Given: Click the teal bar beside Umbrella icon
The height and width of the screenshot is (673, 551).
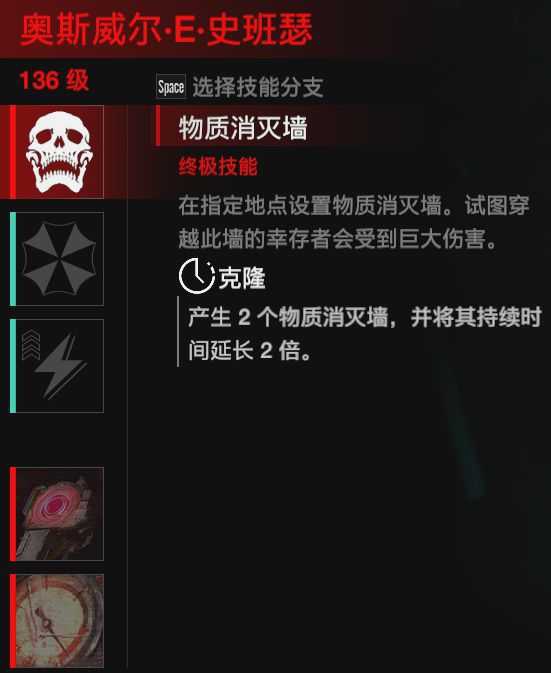Looking at the screenshot, I should 13,259.
